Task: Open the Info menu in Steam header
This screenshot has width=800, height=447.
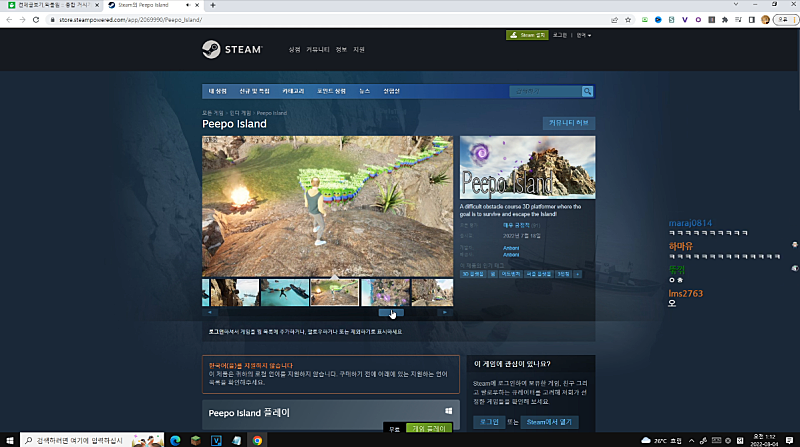Action: tap(341, 49)
